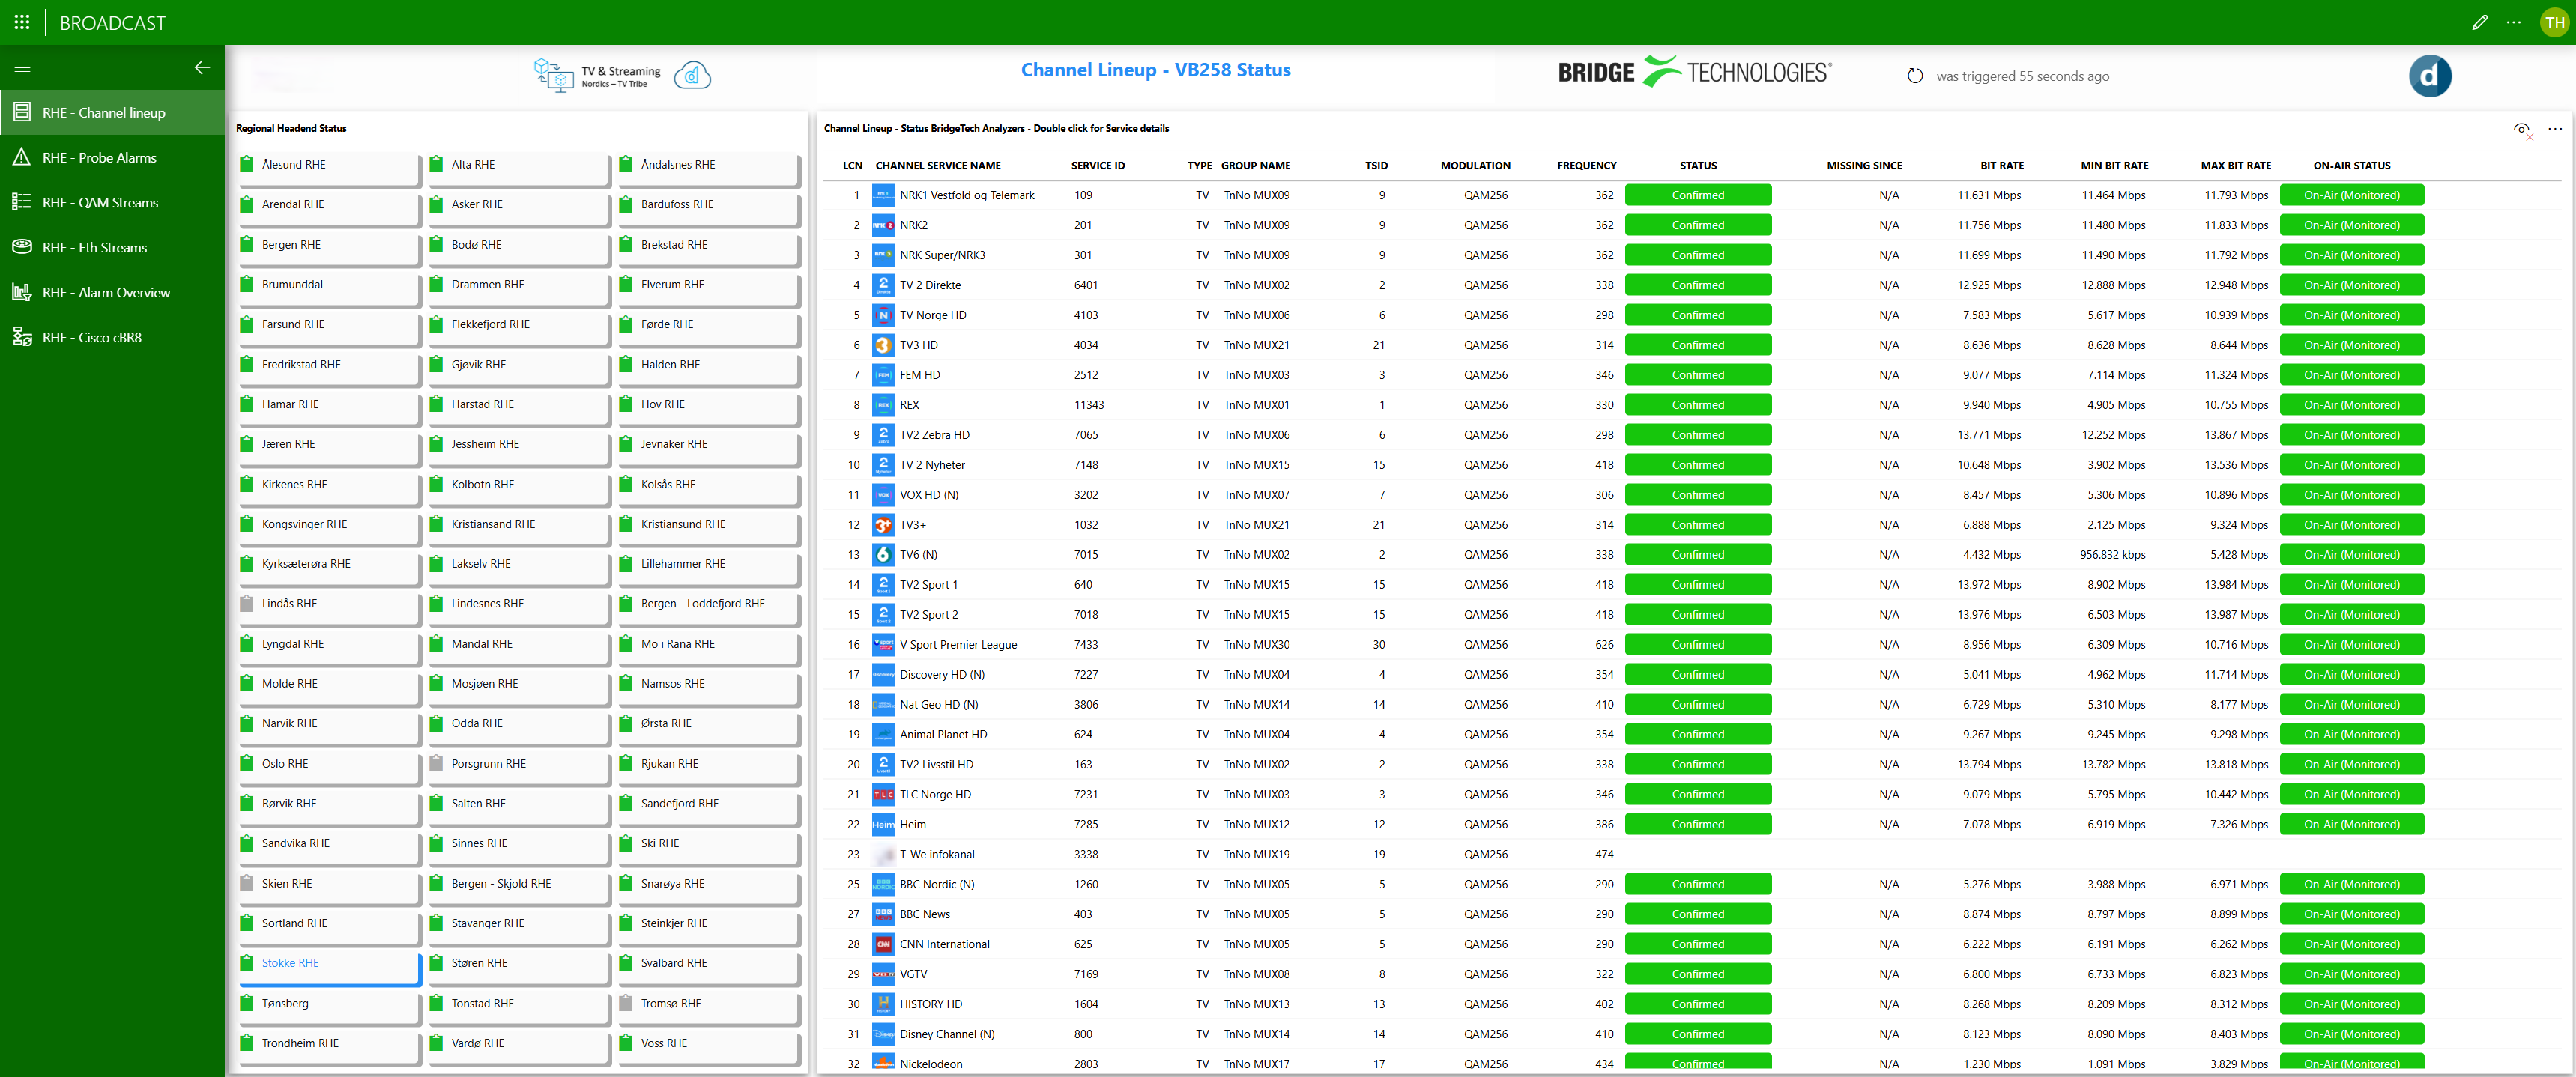Click the TLC Norge HD channel logo
The height and width of the screenshot is (1077, 2576).
(x=883, y=794)
